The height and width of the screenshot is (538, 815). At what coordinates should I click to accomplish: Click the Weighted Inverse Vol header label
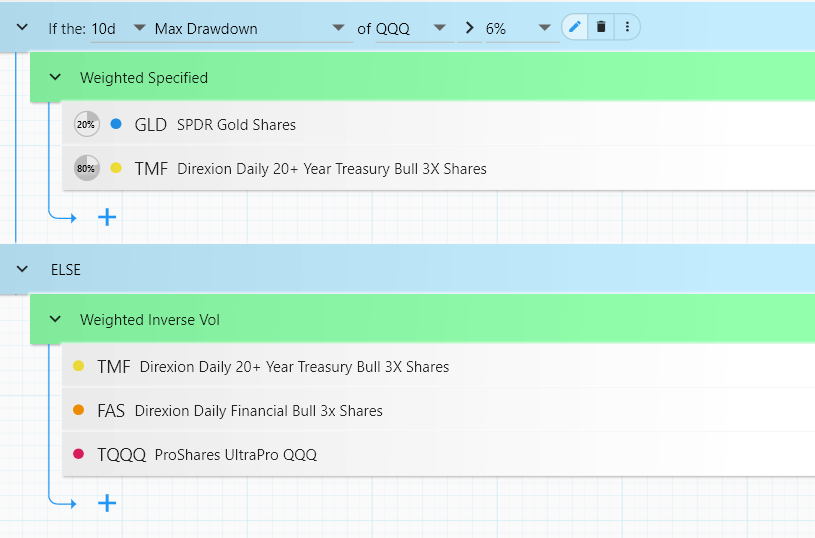150,320
